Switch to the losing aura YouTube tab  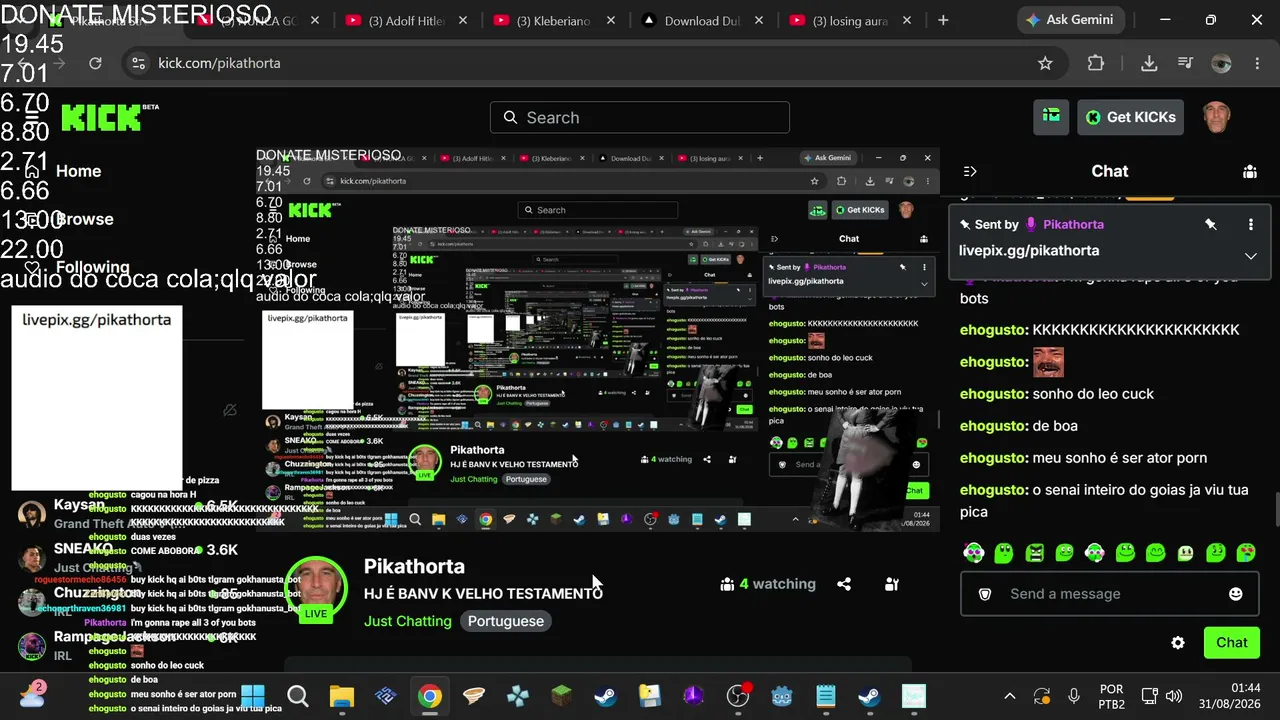point(850,20)
